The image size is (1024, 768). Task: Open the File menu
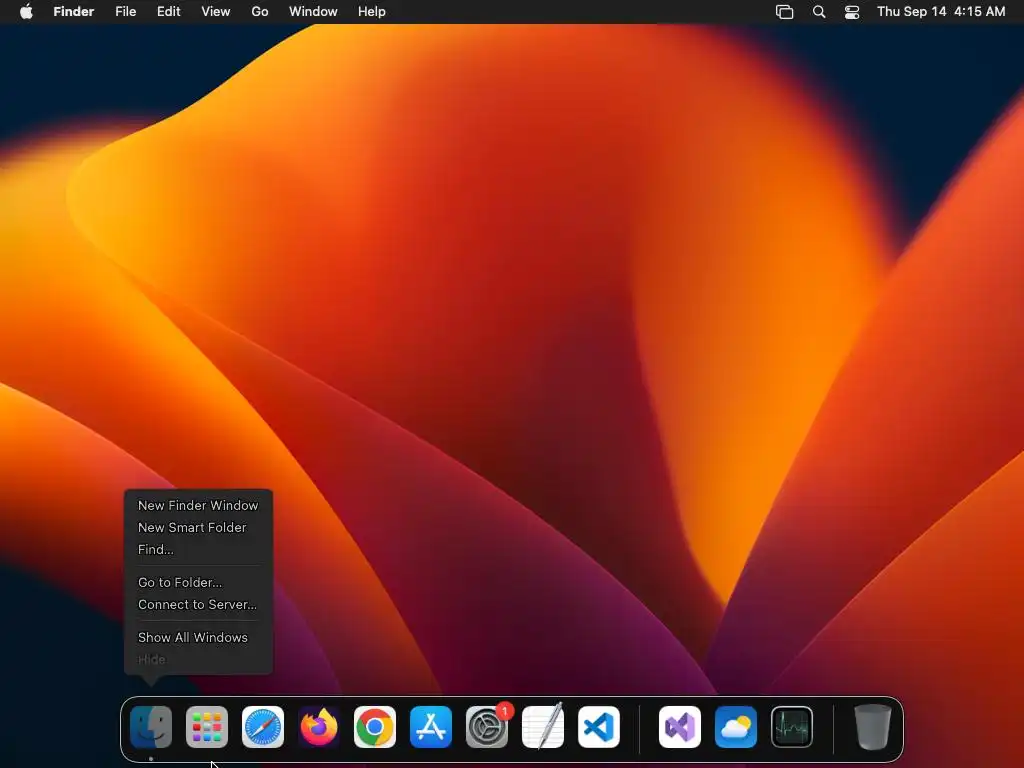coord(125,12)
